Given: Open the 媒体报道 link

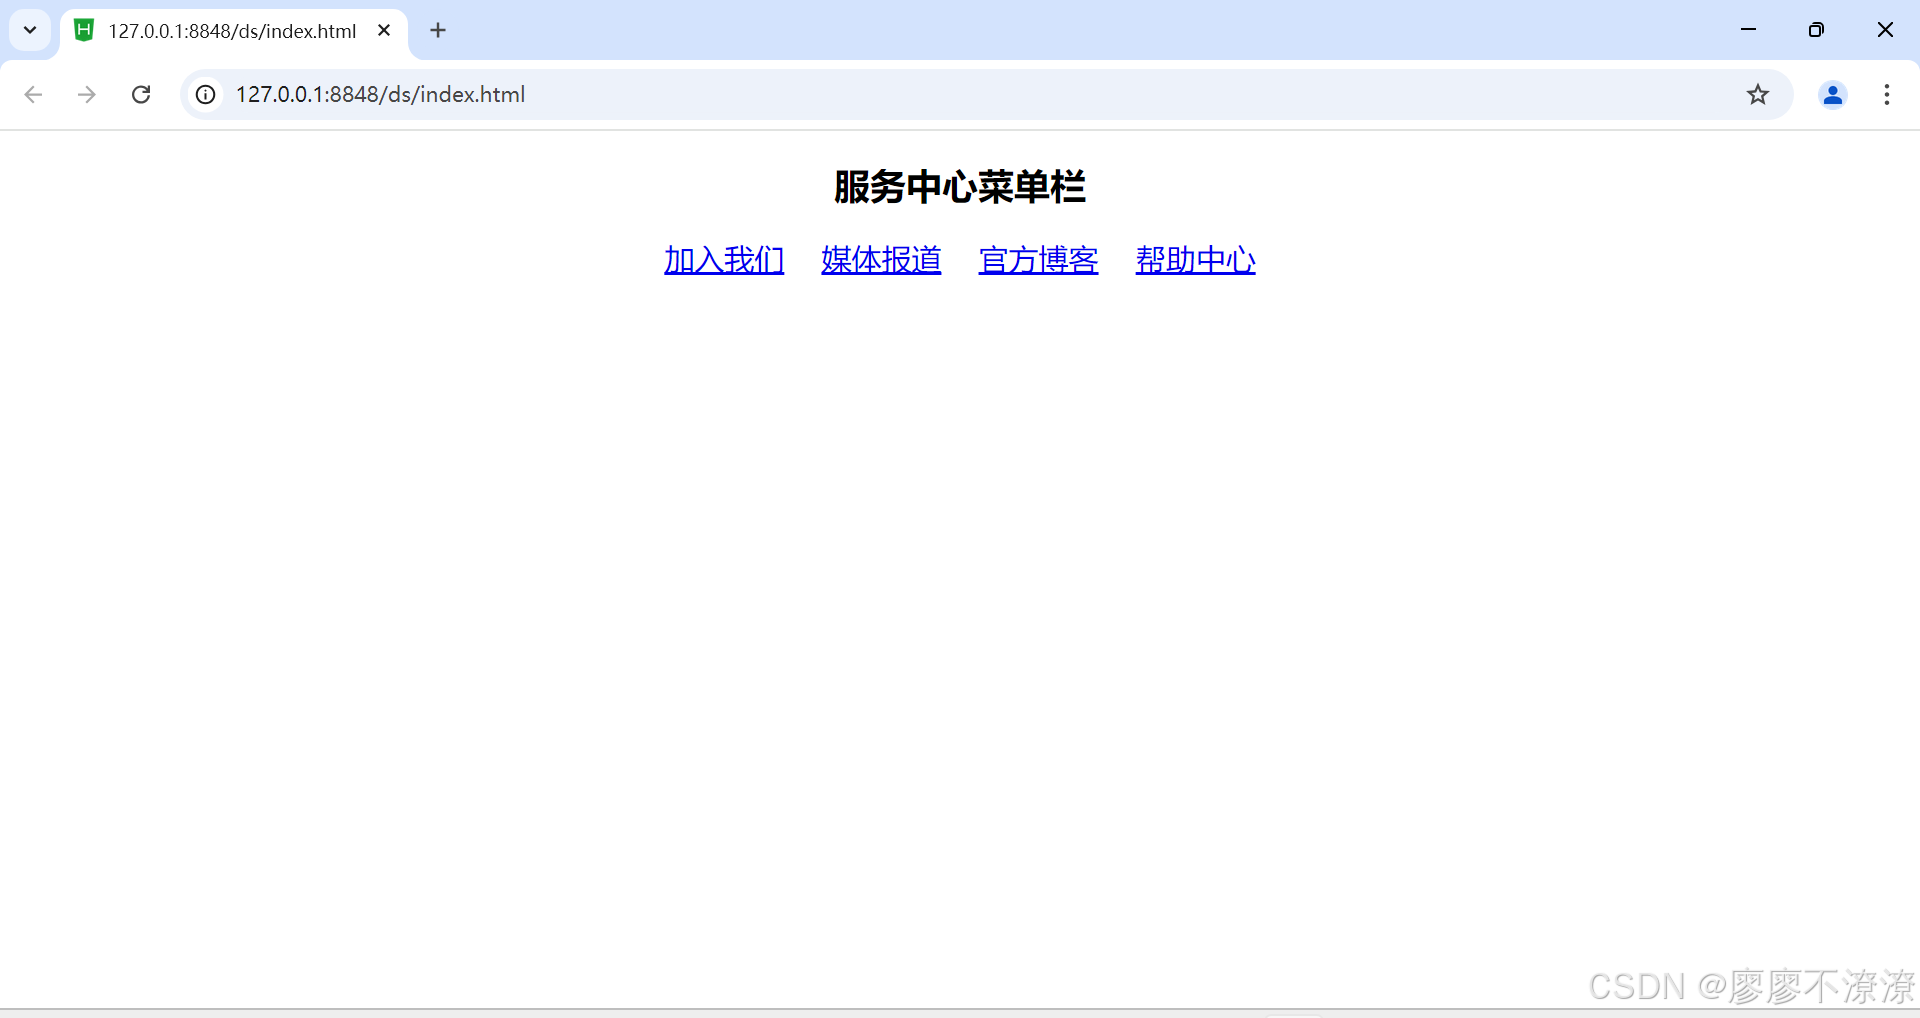Looking at the screenshot, I should 881,260.
